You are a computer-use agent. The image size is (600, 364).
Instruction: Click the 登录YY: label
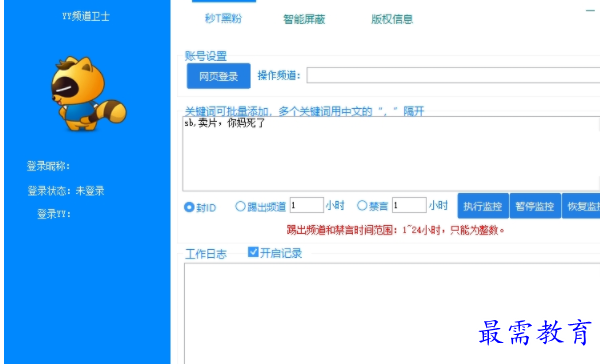click(x=54, y=214)
